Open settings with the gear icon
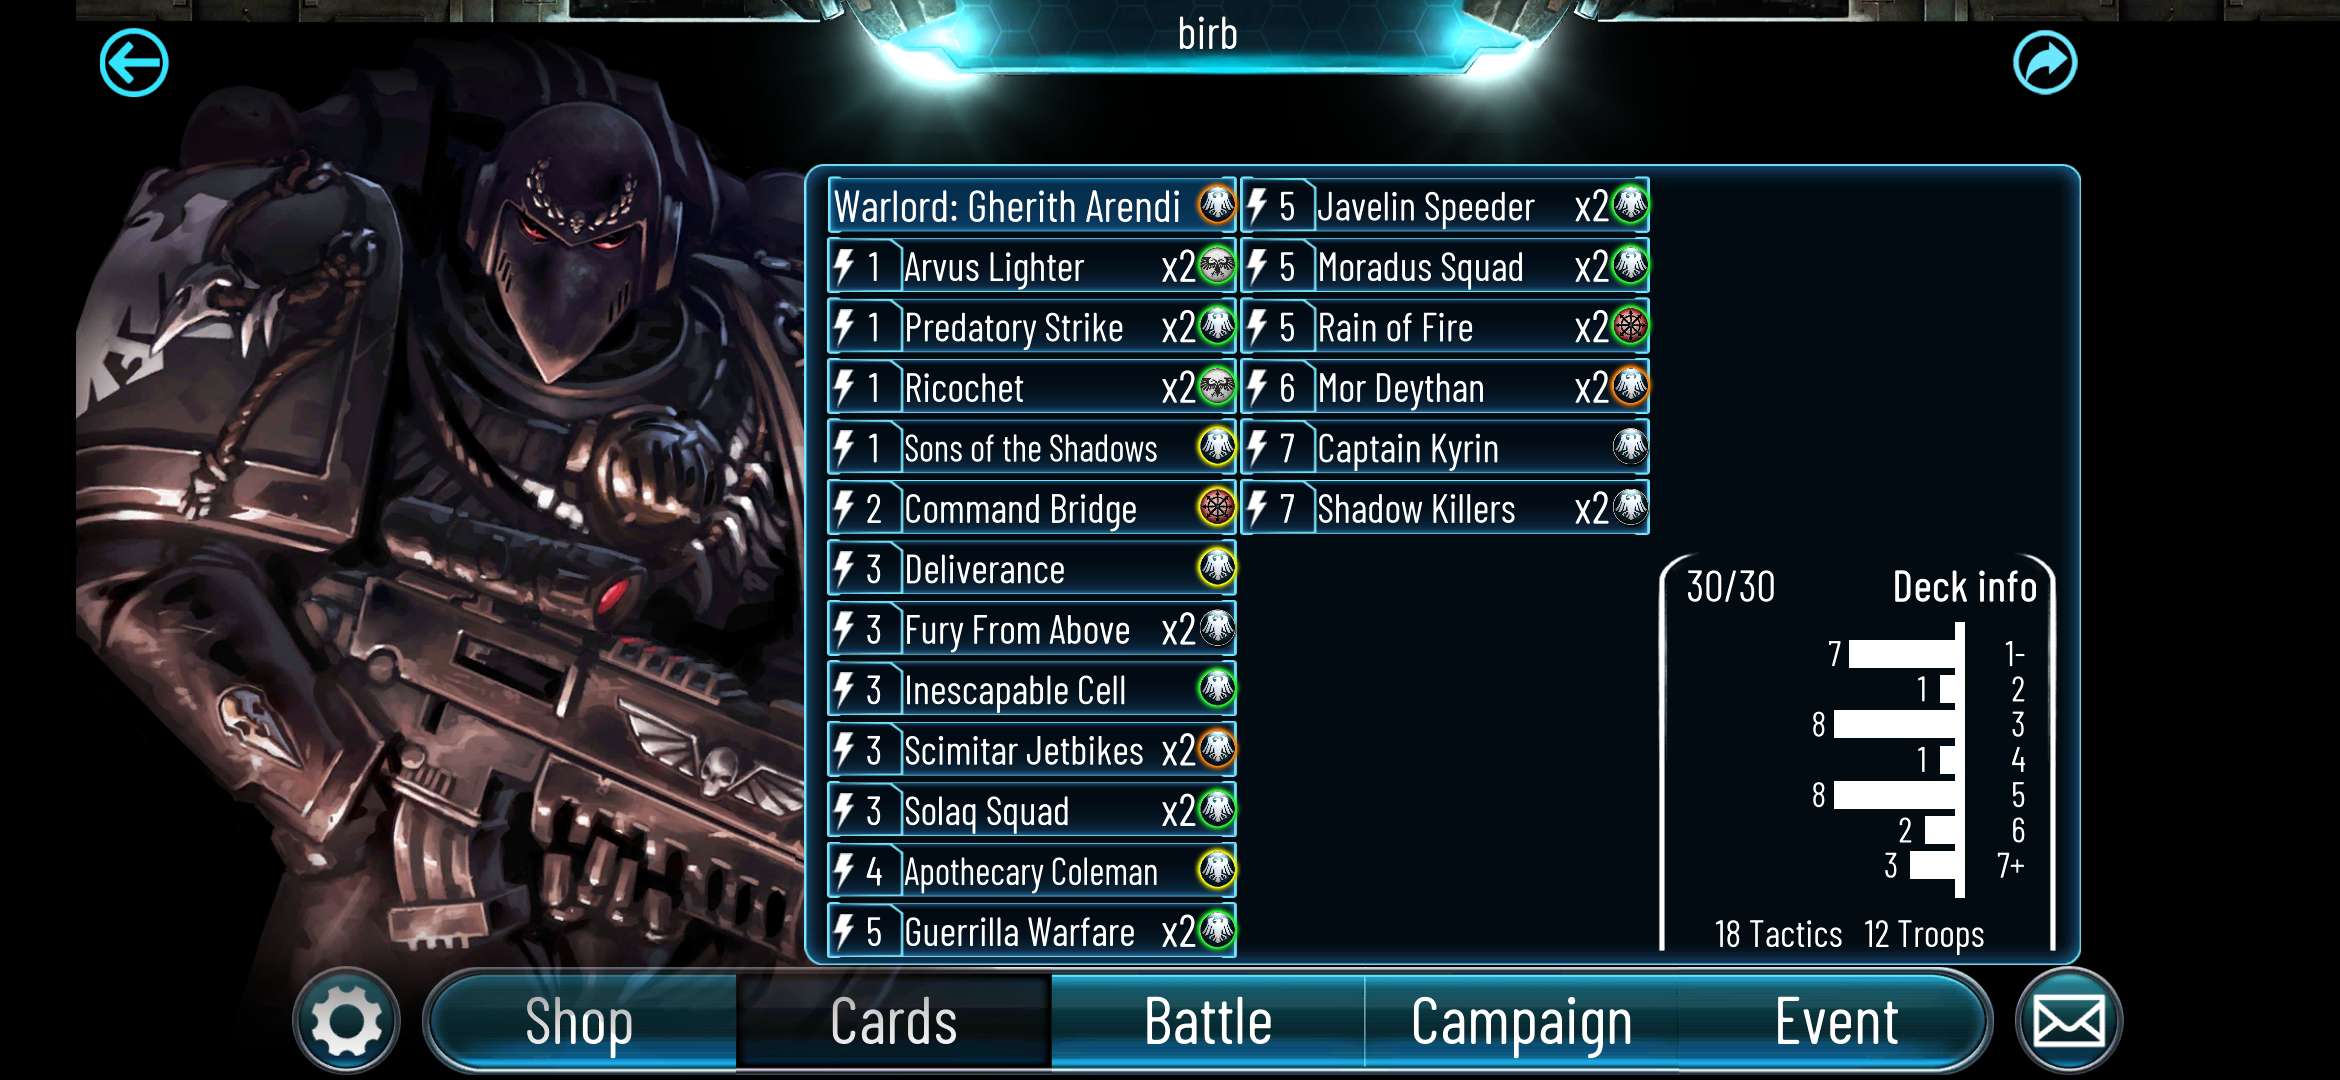 (x=346, y=1021)
